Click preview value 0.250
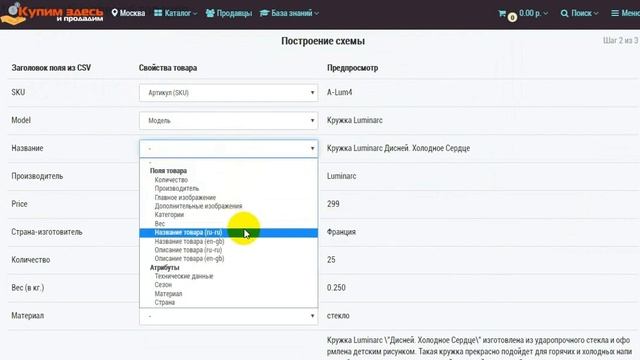This screenshot has height=360, width=640. (336, 288)
